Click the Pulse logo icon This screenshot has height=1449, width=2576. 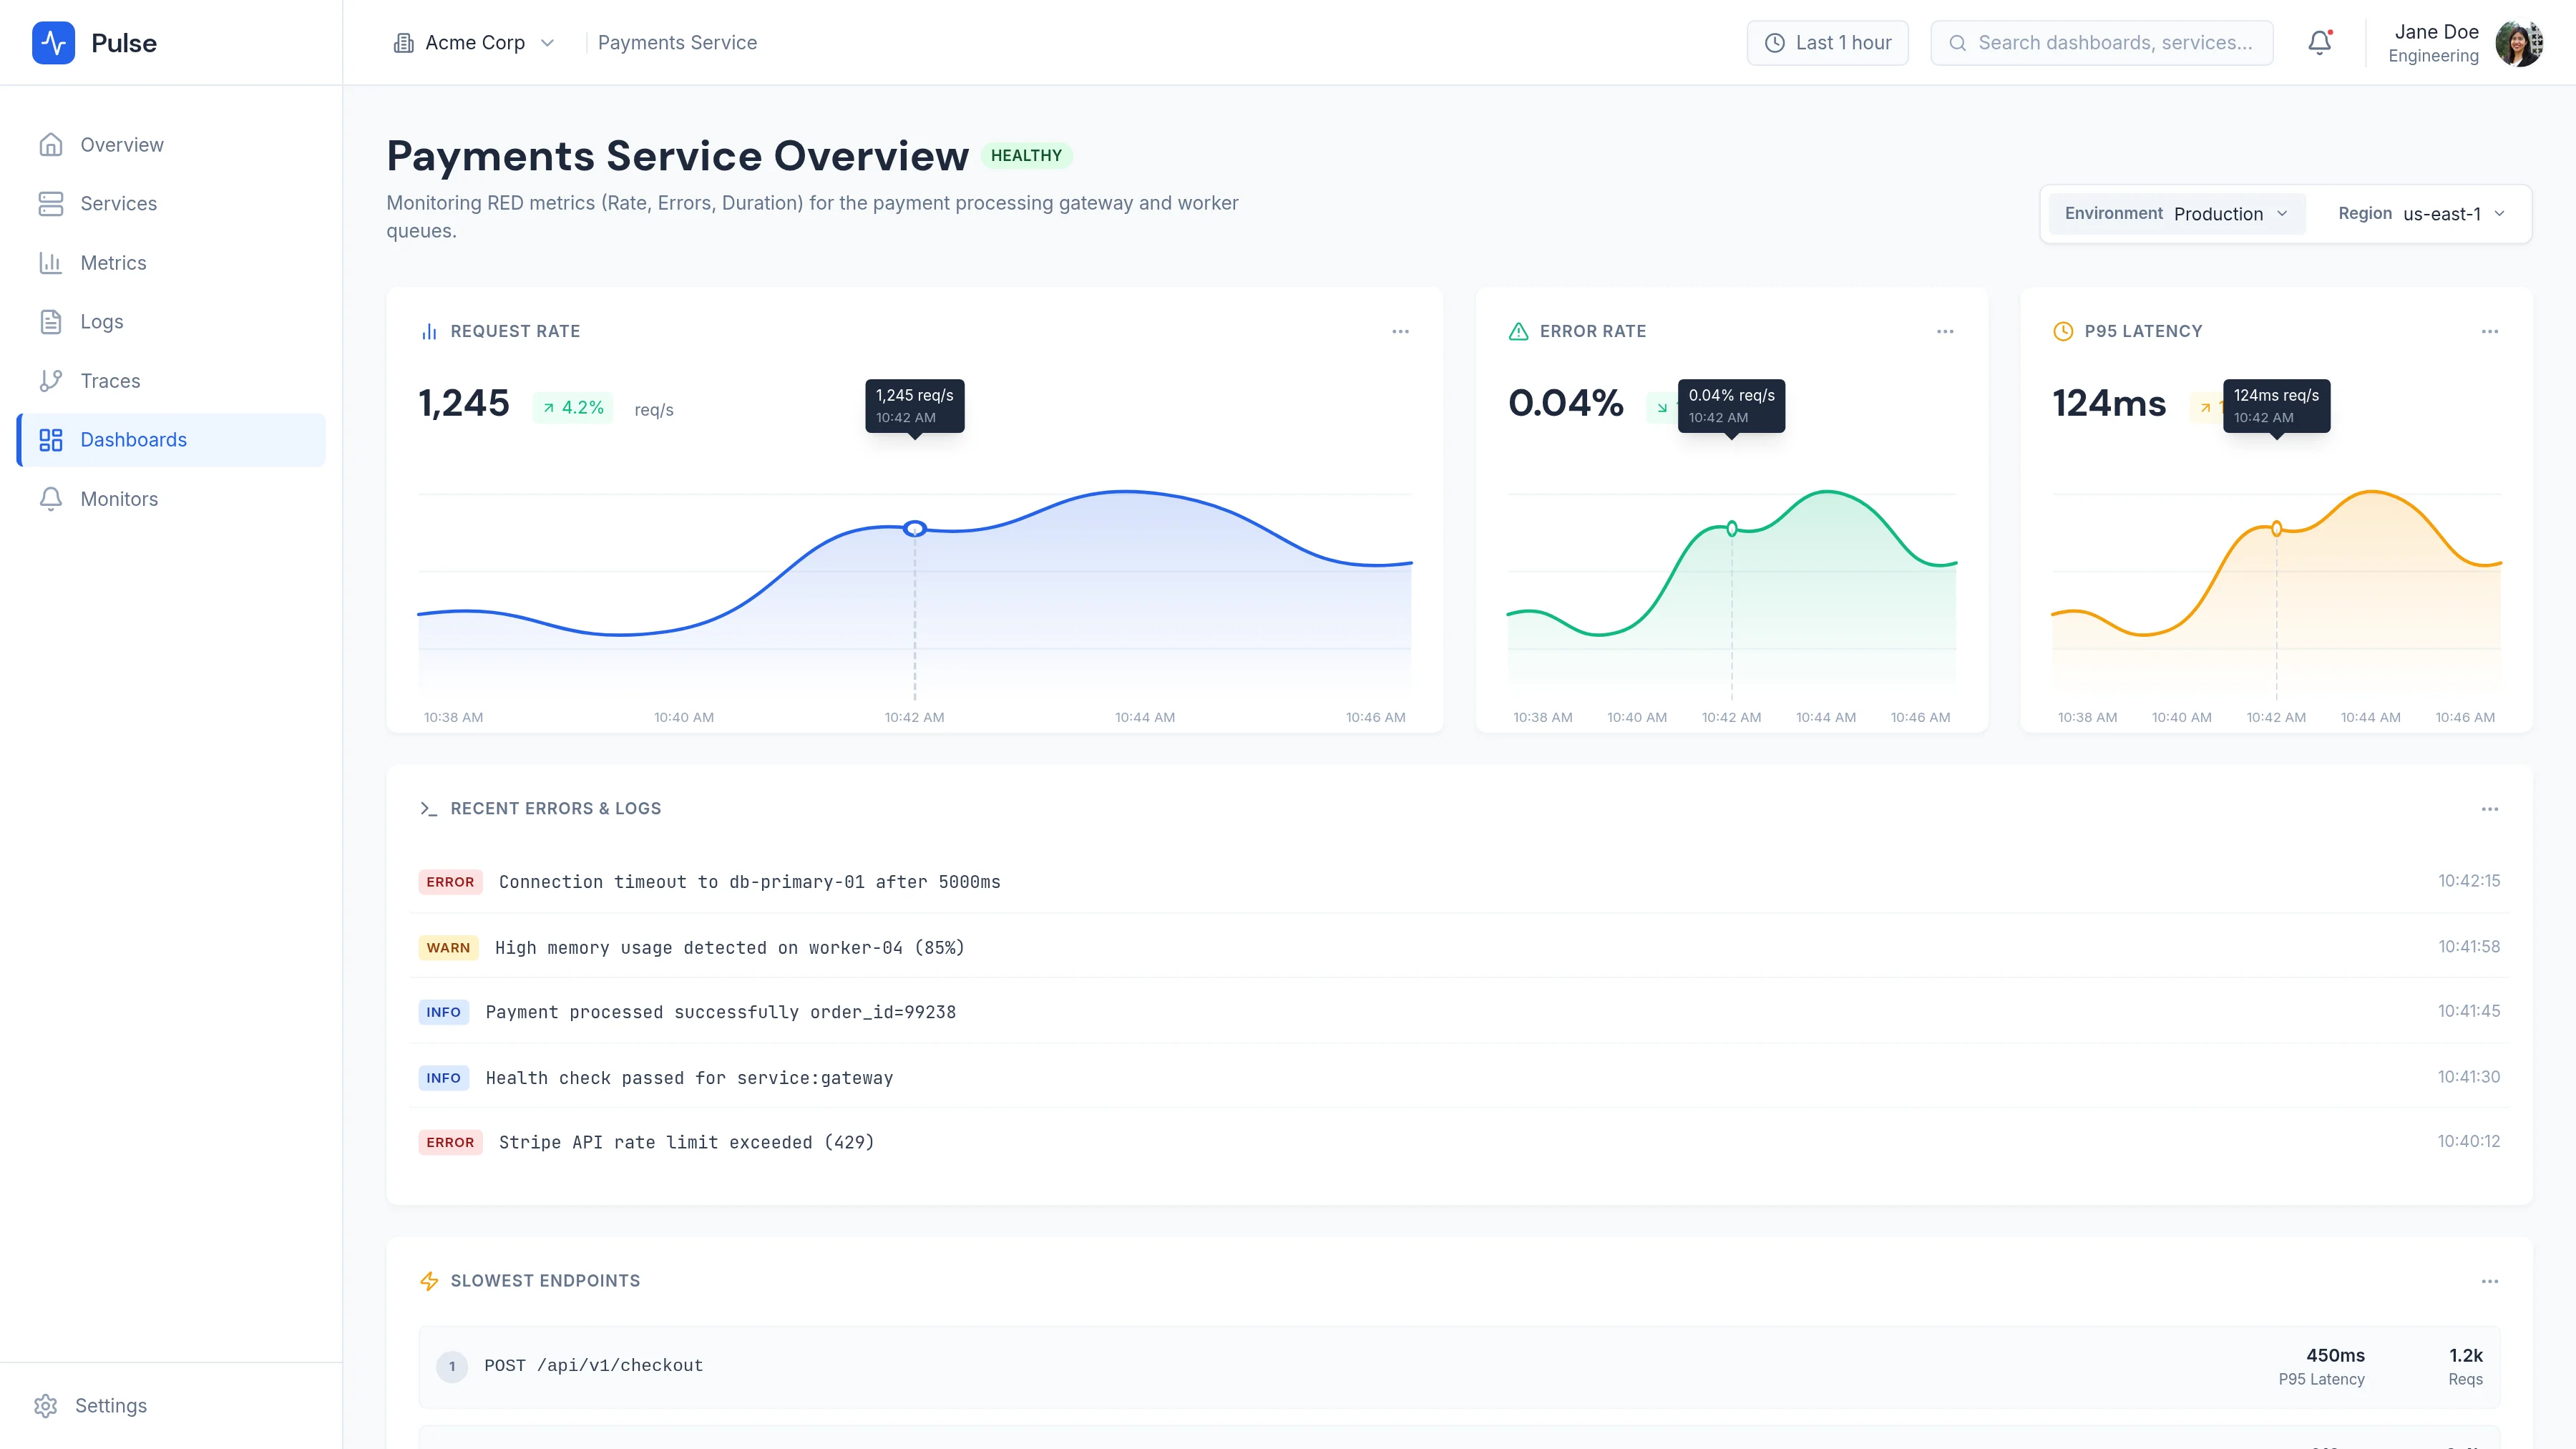coord(53,42)
